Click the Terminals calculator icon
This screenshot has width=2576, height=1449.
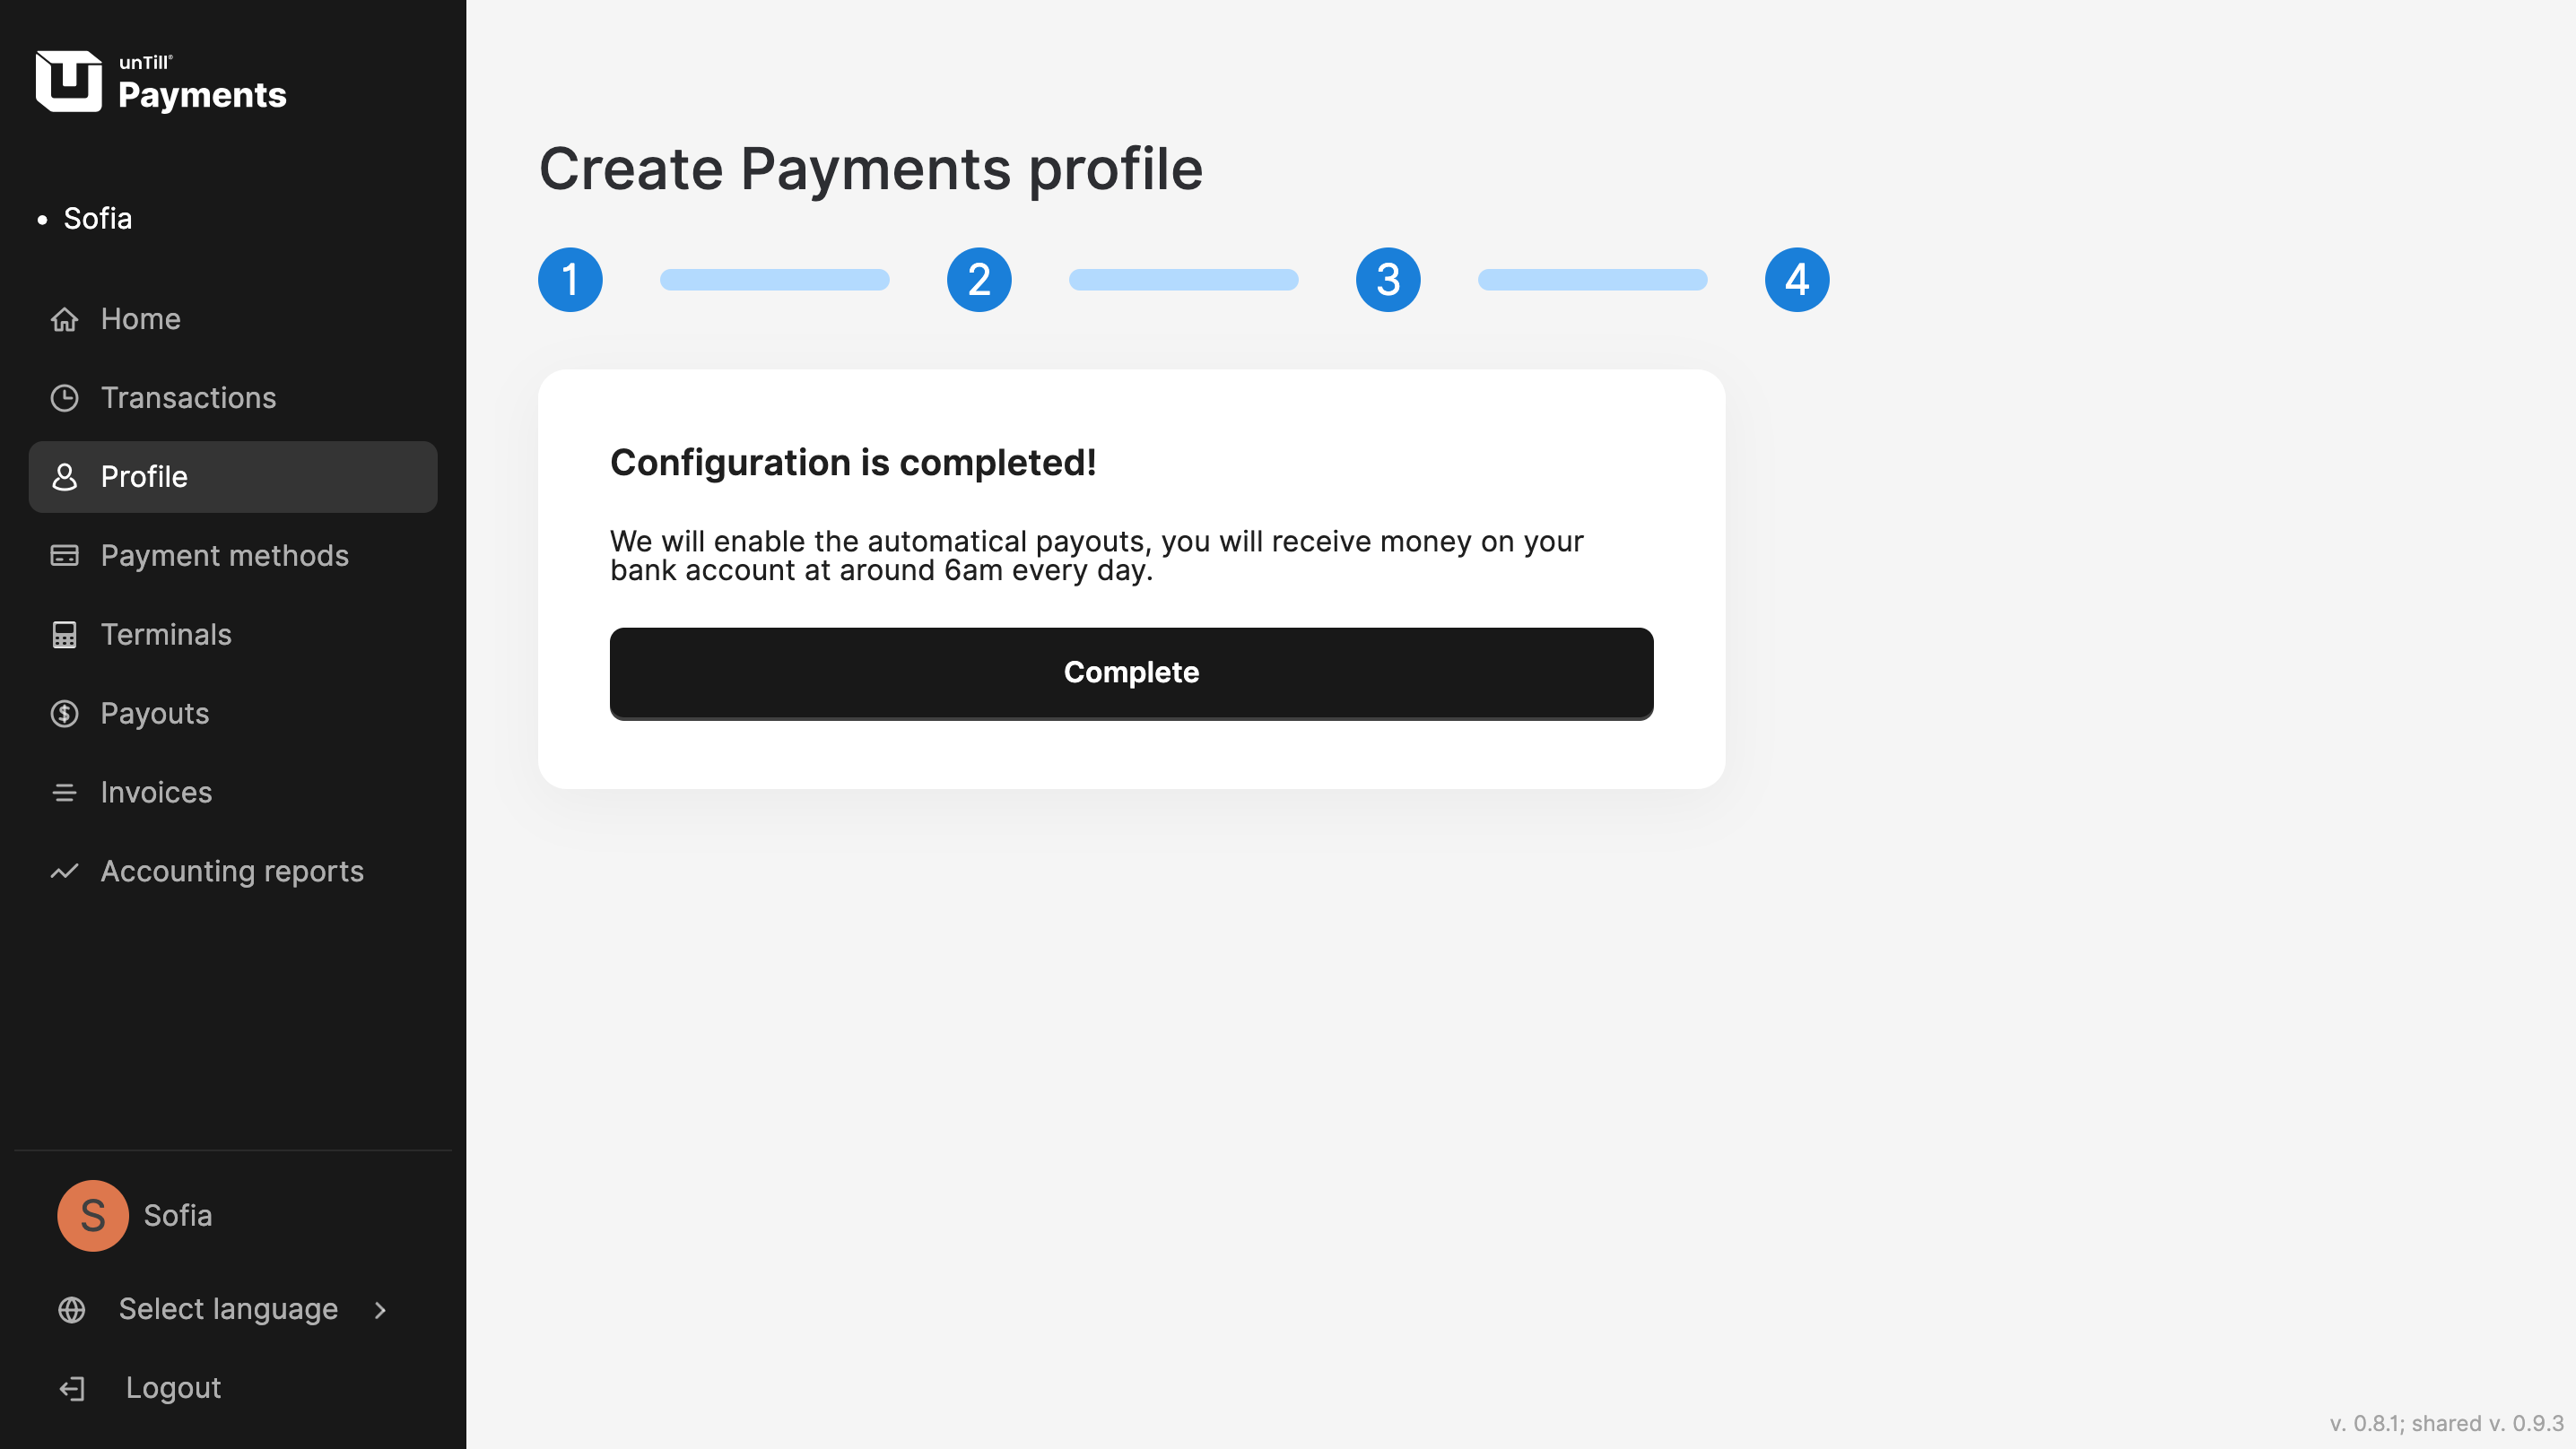(65, 635)
